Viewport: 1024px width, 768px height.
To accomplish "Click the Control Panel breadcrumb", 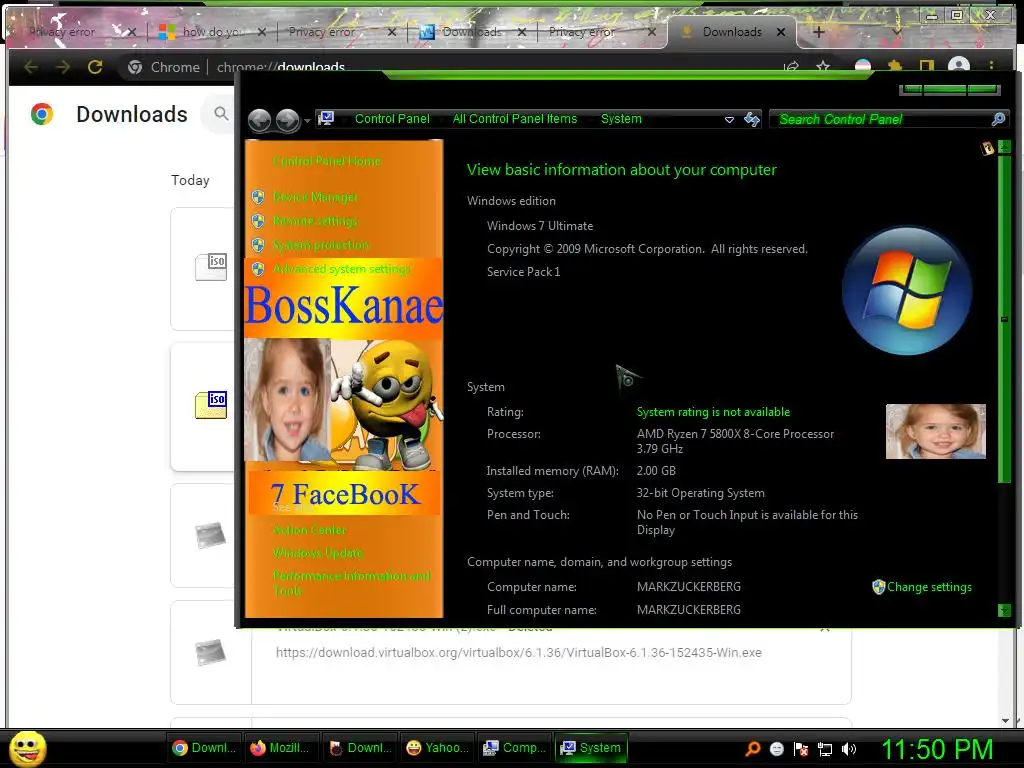I will pyautogui.click(x=392, y=119).
